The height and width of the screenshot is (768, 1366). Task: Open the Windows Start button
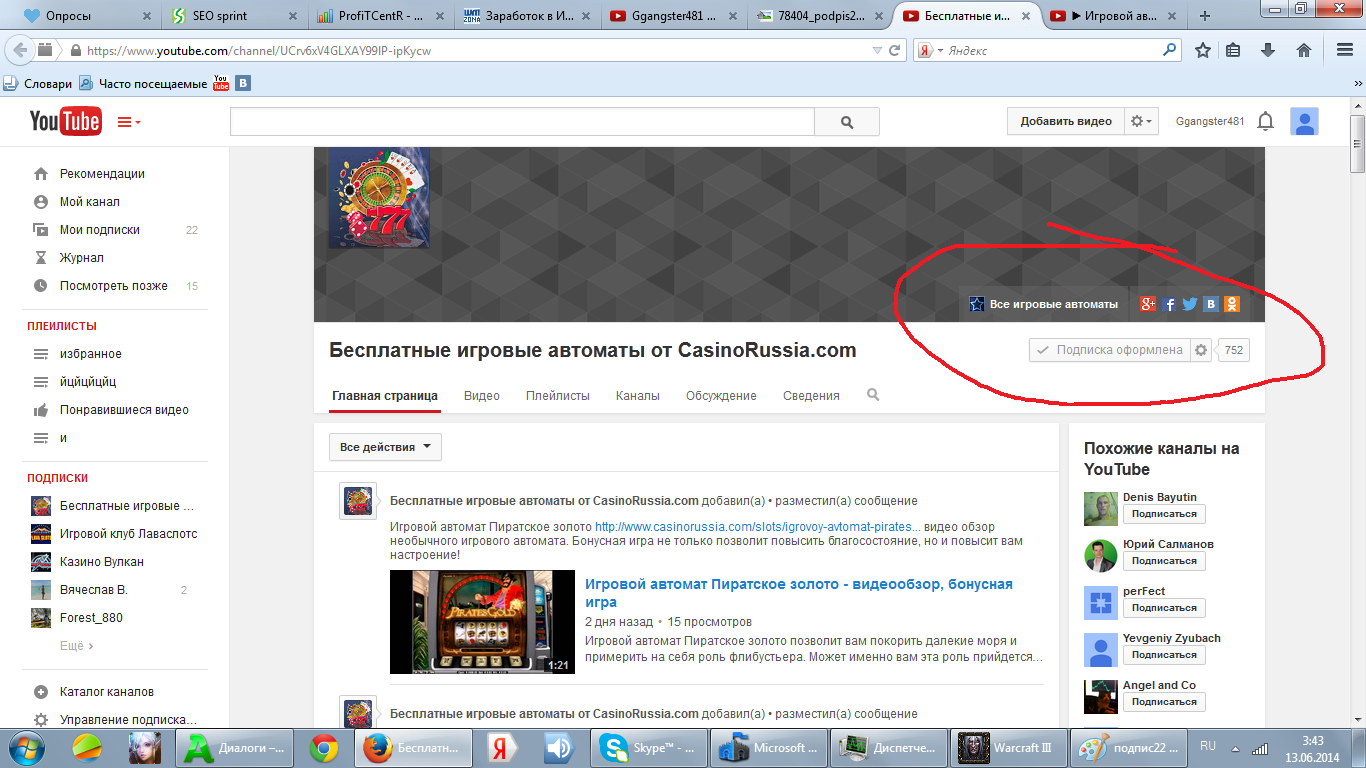pos(25,747)
